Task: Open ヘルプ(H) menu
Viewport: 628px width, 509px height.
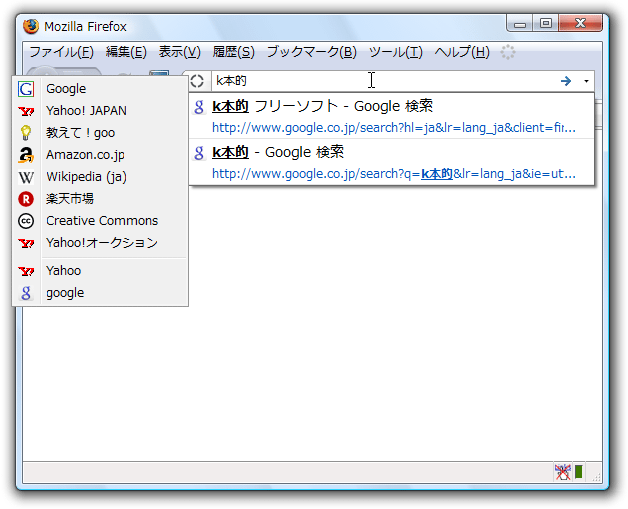Action: pyautogui.click(x=462, y=52)
